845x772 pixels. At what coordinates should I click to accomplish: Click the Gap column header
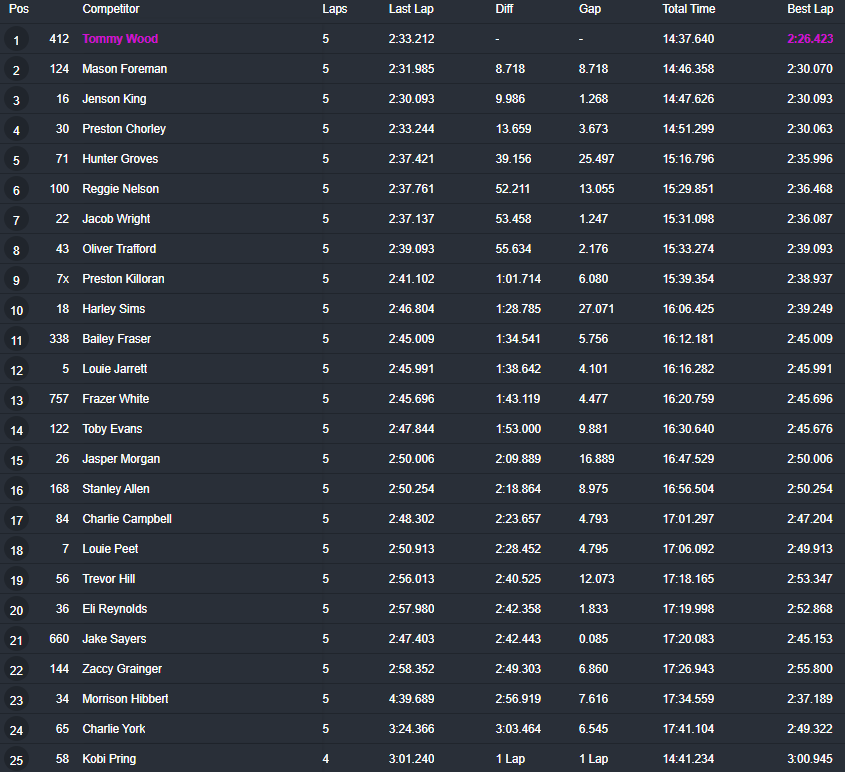click(x=590, y=9)
